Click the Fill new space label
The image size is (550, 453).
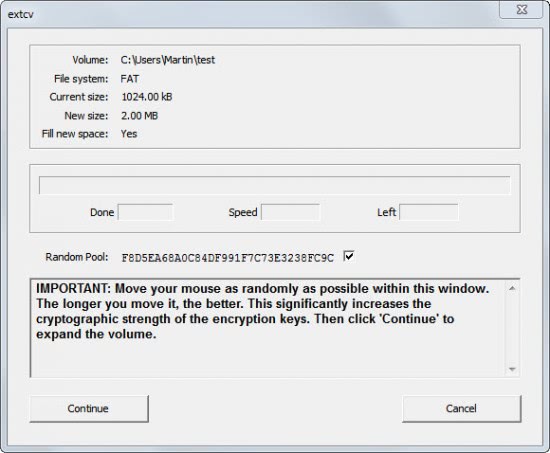pyautogui.click(x=75, y=134)
